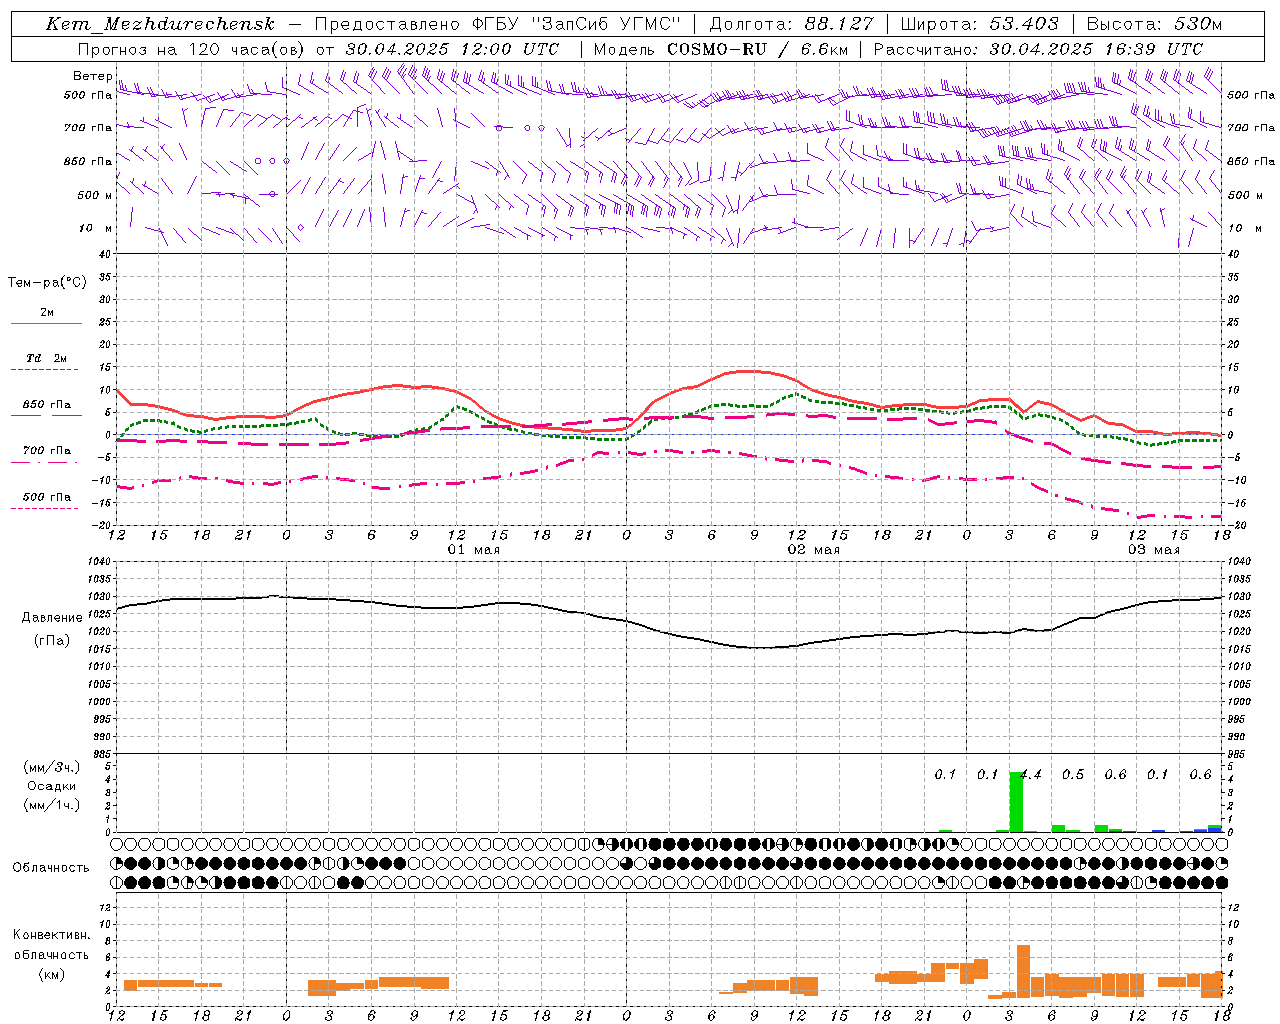The width and height of the screenshot is (1280, 1024).
Task: Click 'Модель COSMO-RU / 6.6км' label
Action: point(720,49)
